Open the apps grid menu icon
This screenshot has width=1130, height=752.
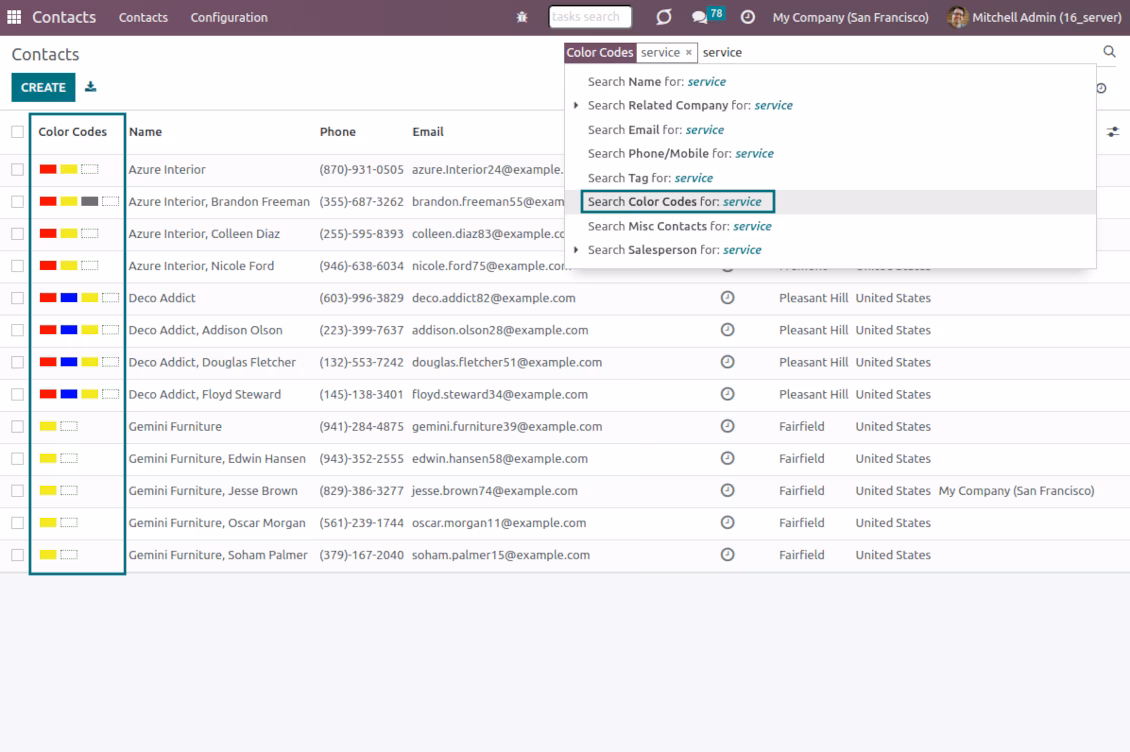click(x=14, y=17)
